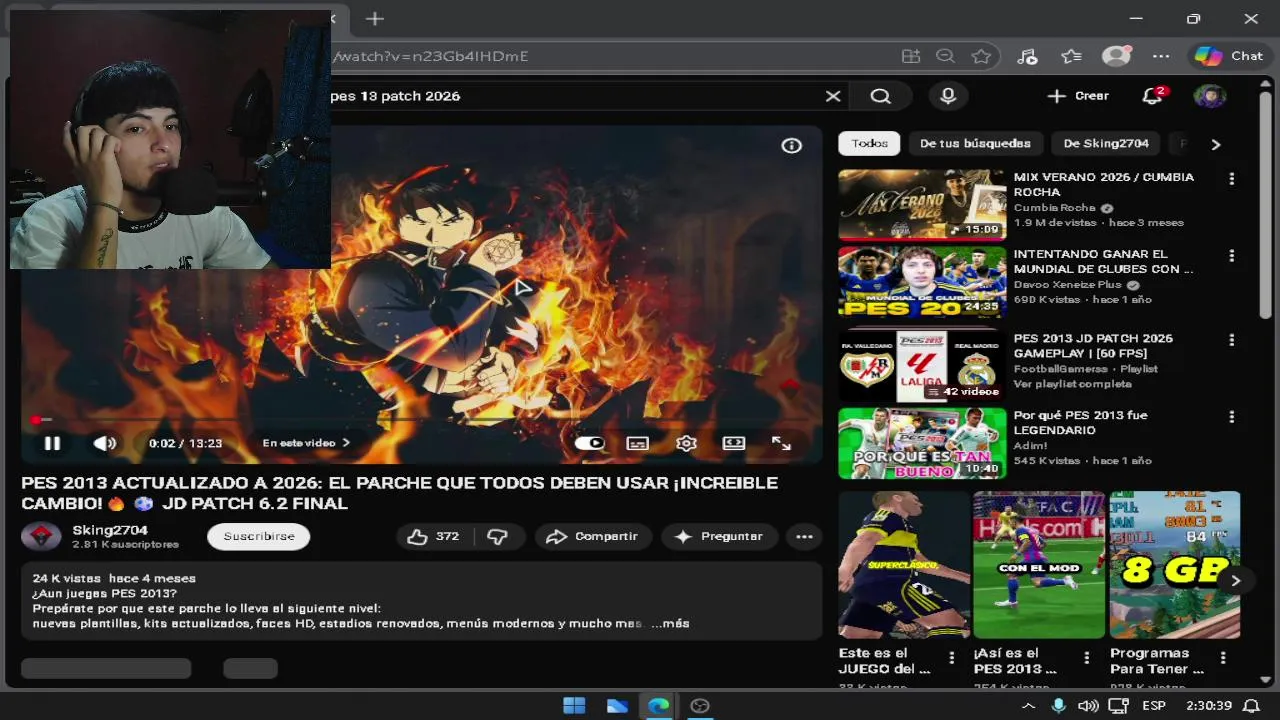Expand 'En este video' chapters chevron
Viewport: 1280px width, 720px height.
tap(346, 443)
